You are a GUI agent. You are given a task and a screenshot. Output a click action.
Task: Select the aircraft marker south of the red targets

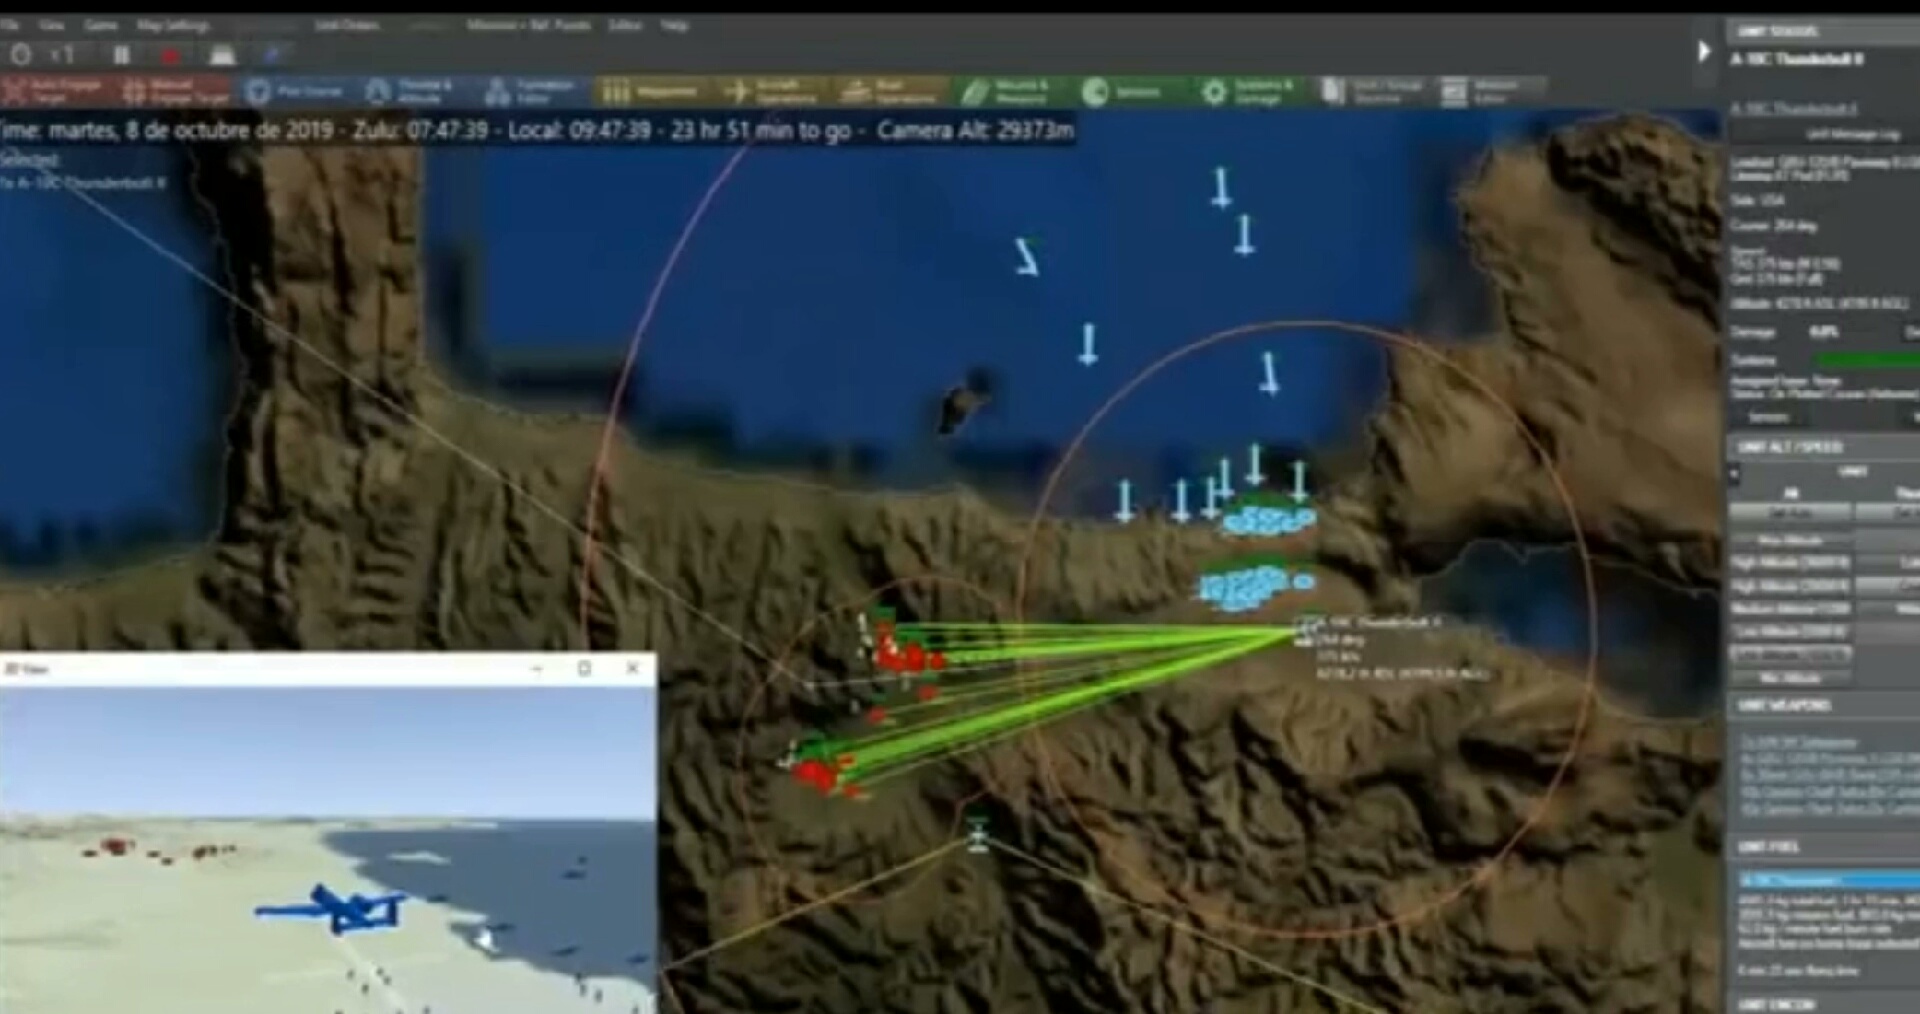(979, 834)
